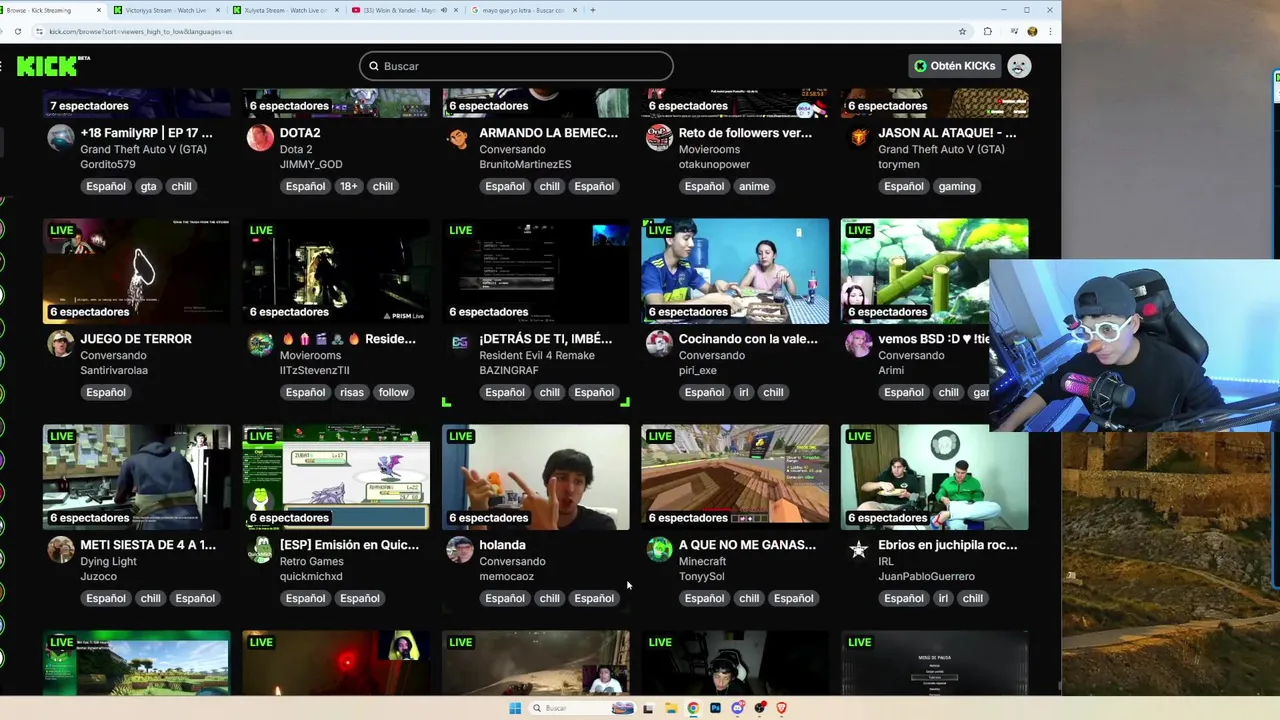Focus the Buscar search field on Kick
Image resolution: width=1280 pixels, height=720 pixels.
point(516,66)
